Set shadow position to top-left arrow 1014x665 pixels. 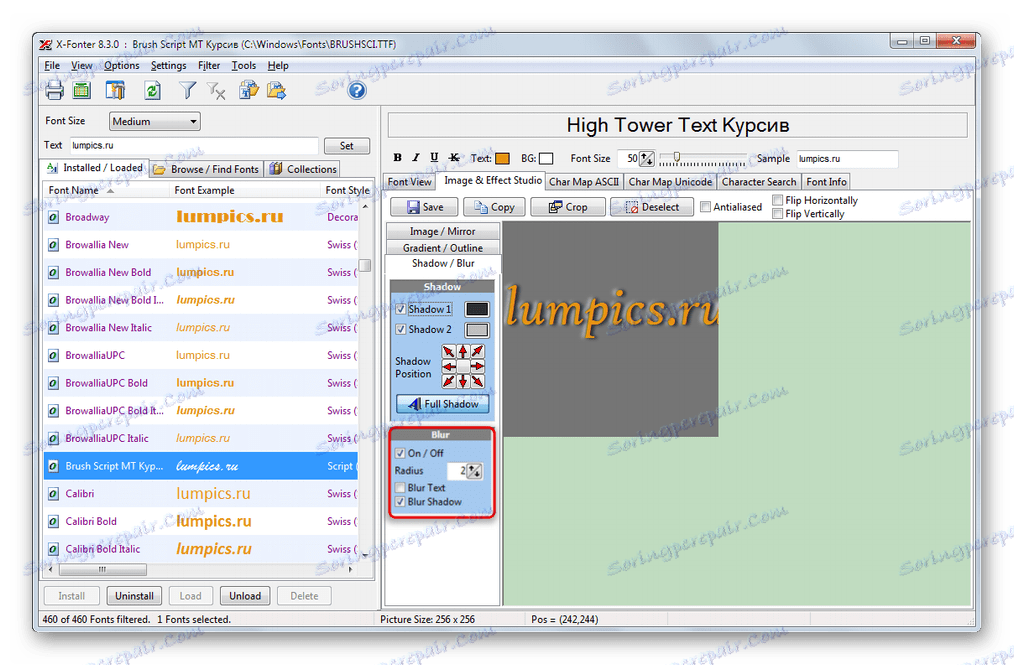click(x=449, y=351)
